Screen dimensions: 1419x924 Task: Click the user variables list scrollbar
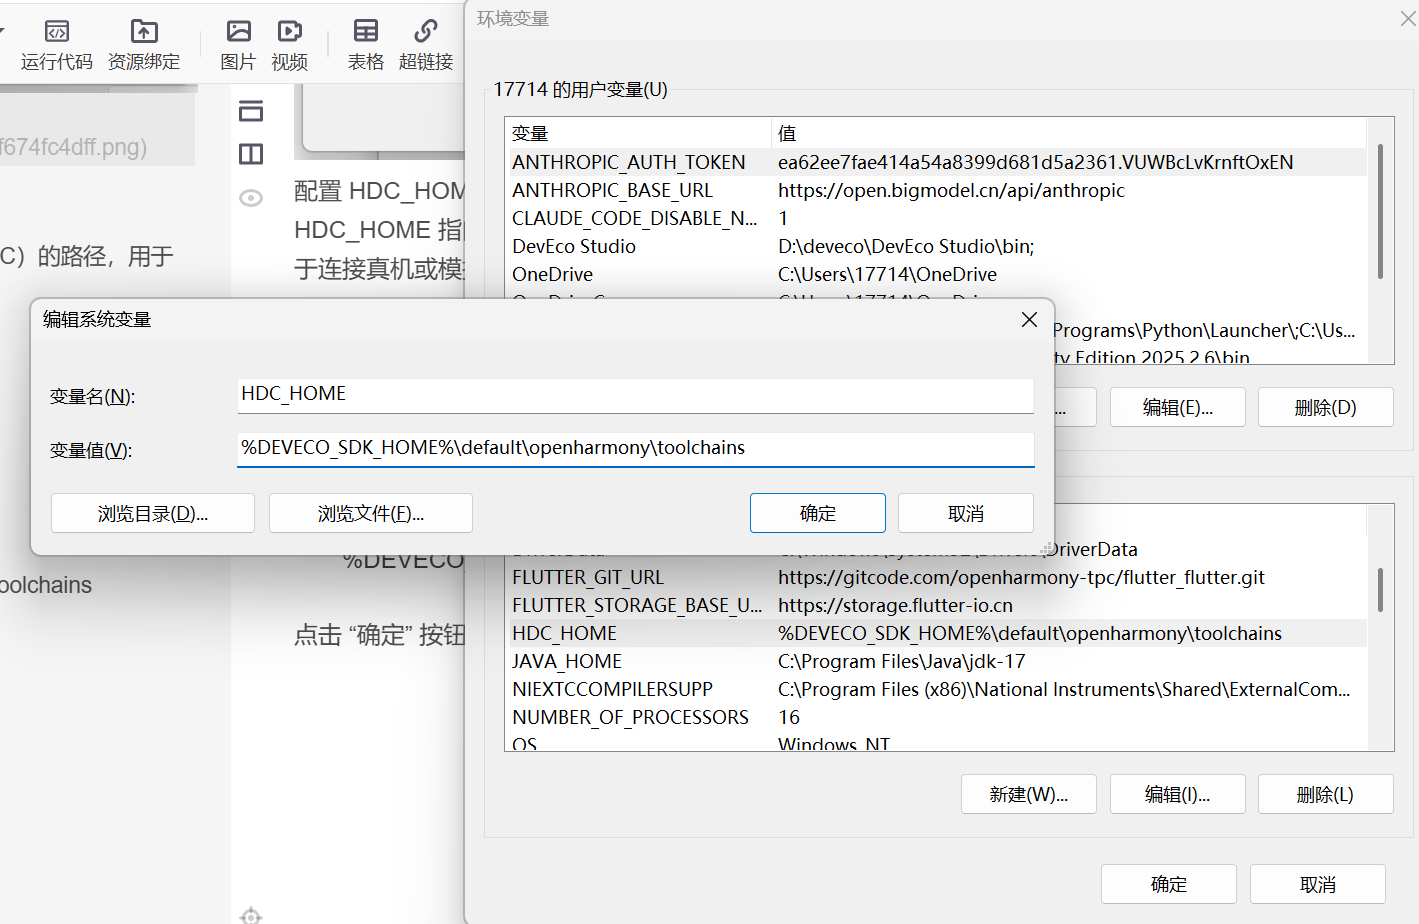[1380, 212]
